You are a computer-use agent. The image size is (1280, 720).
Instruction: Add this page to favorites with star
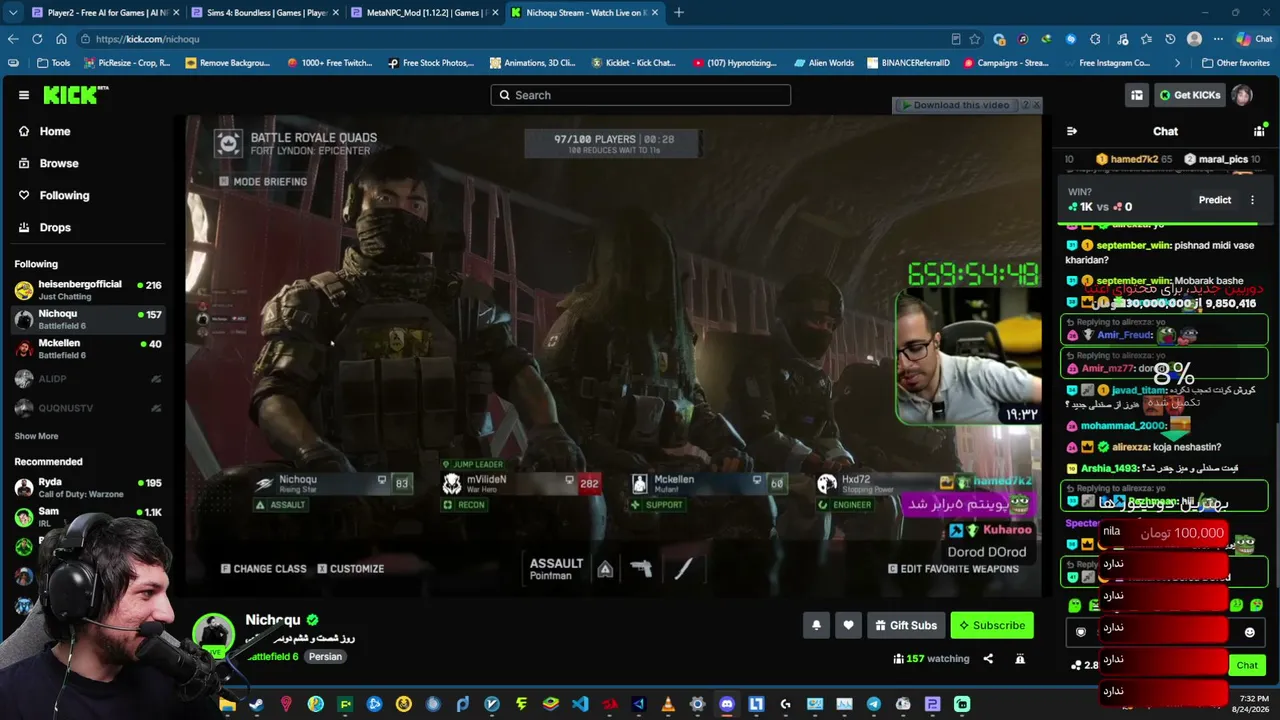pyautogui.click(x=975, y=39)
